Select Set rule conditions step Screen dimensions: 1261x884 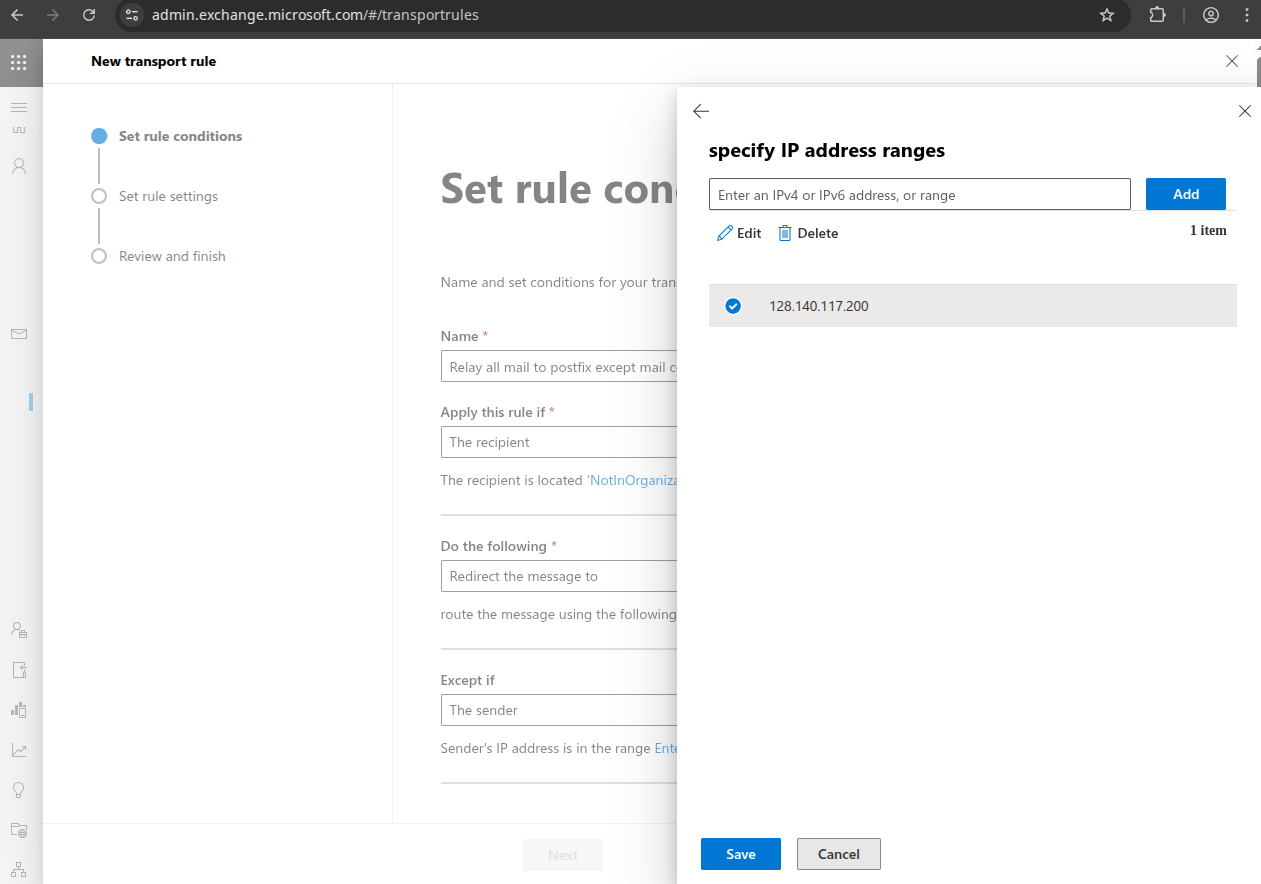point(180,136)
